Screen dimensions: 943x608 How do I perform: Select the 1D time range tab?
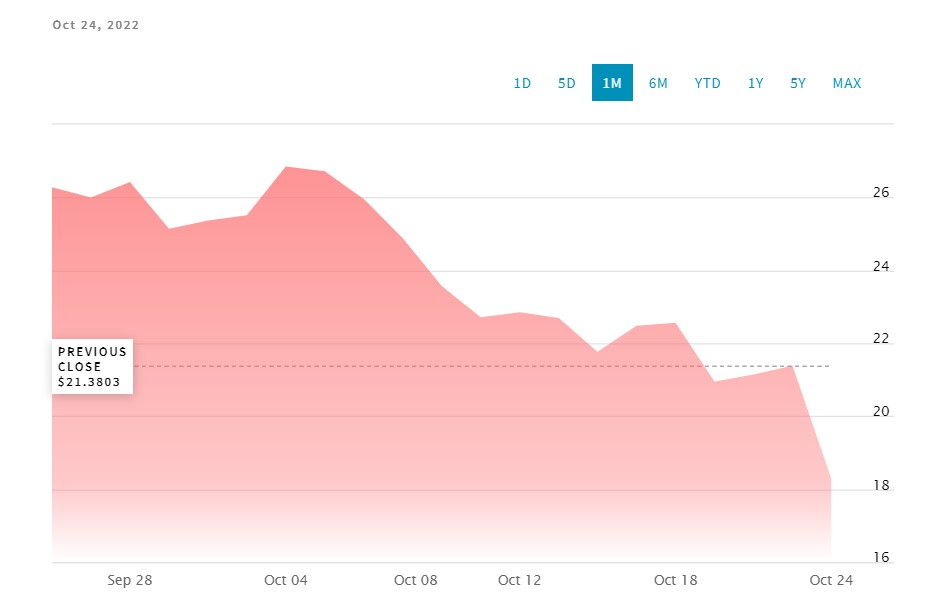pos(522,83)
